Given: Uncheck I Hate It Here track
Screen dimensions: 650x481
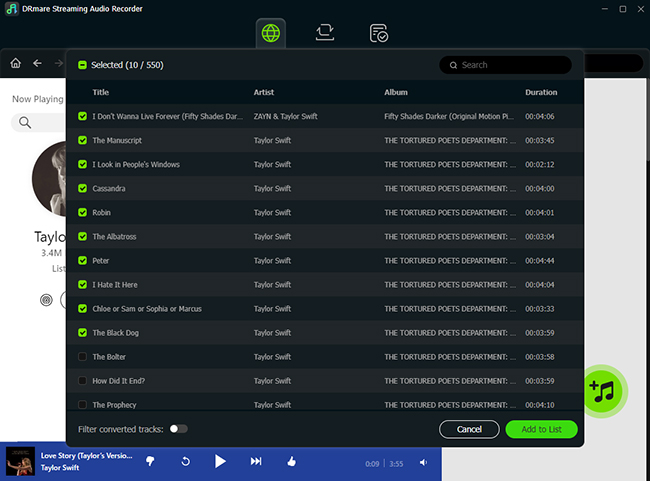Looking at the screenshot, I should click(82, 284).
